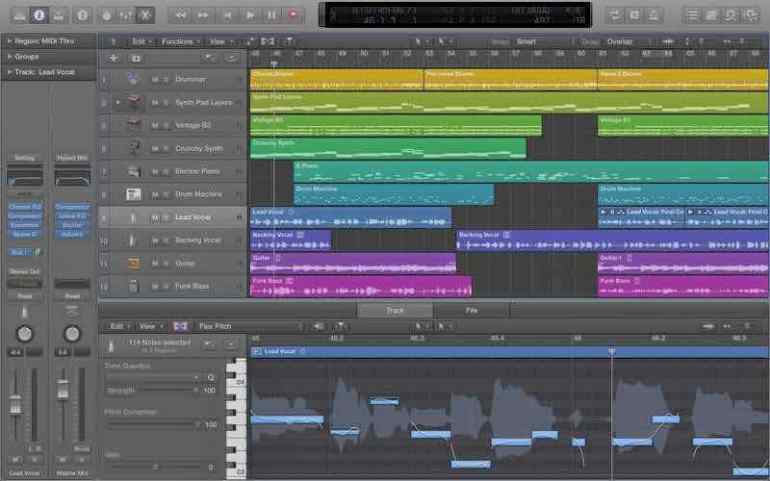Open the Functions menu in tracks area
The height and width of the screenshot is (481, 770).
180,42
